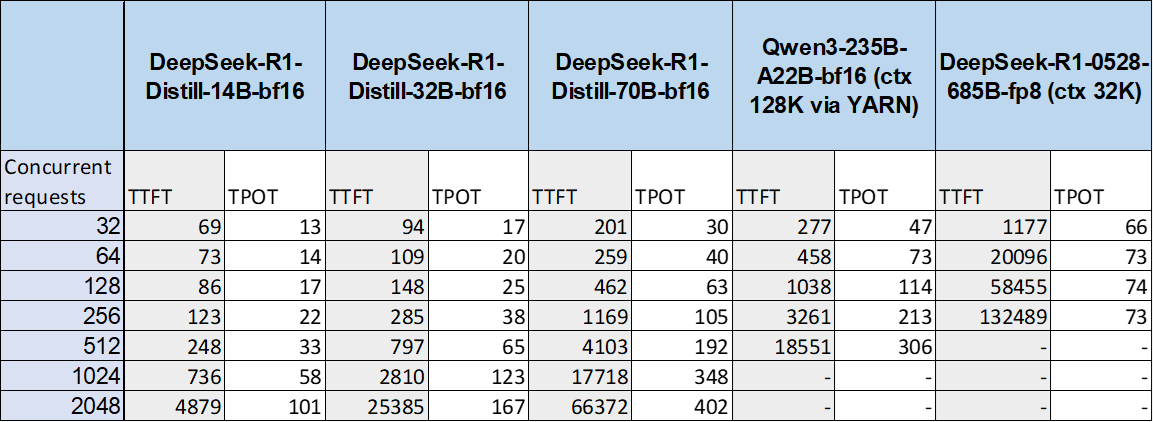Click the Qwen3-235B-A22B-bf16 header cell
Screen dimensions: 1153x422
pyautogui.click(x=834, y=76)
